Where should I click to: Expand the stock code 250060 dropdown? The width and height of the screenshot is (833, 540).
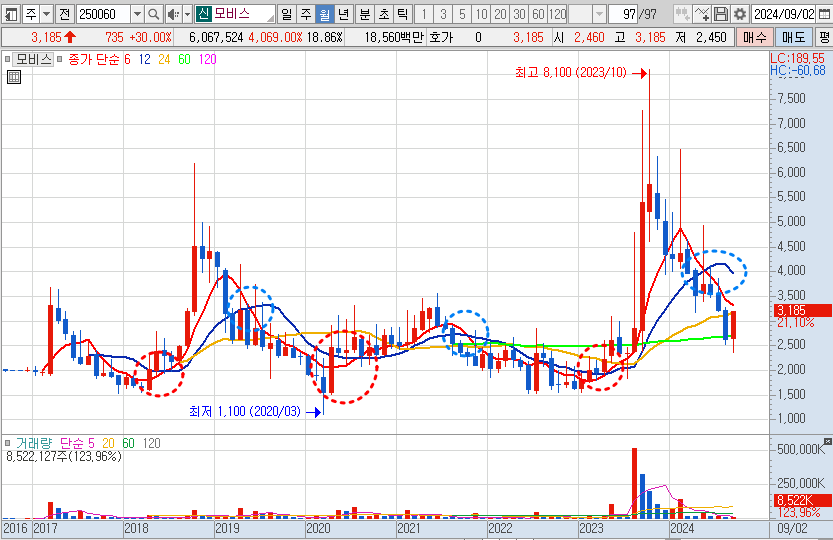point(137,14)
